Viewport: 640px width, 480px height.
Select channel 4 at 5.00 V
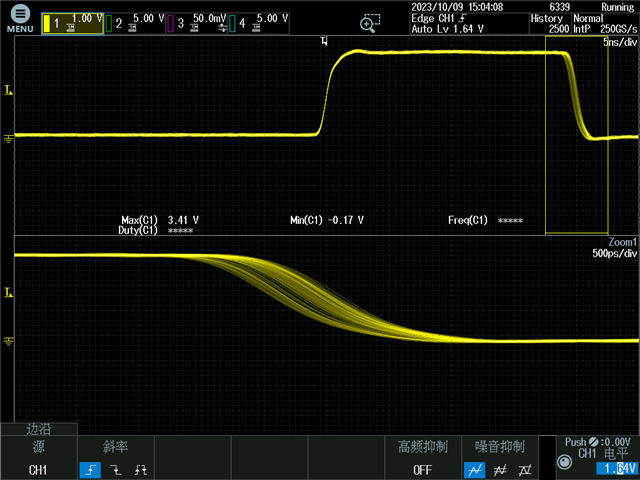coord(259,23)
